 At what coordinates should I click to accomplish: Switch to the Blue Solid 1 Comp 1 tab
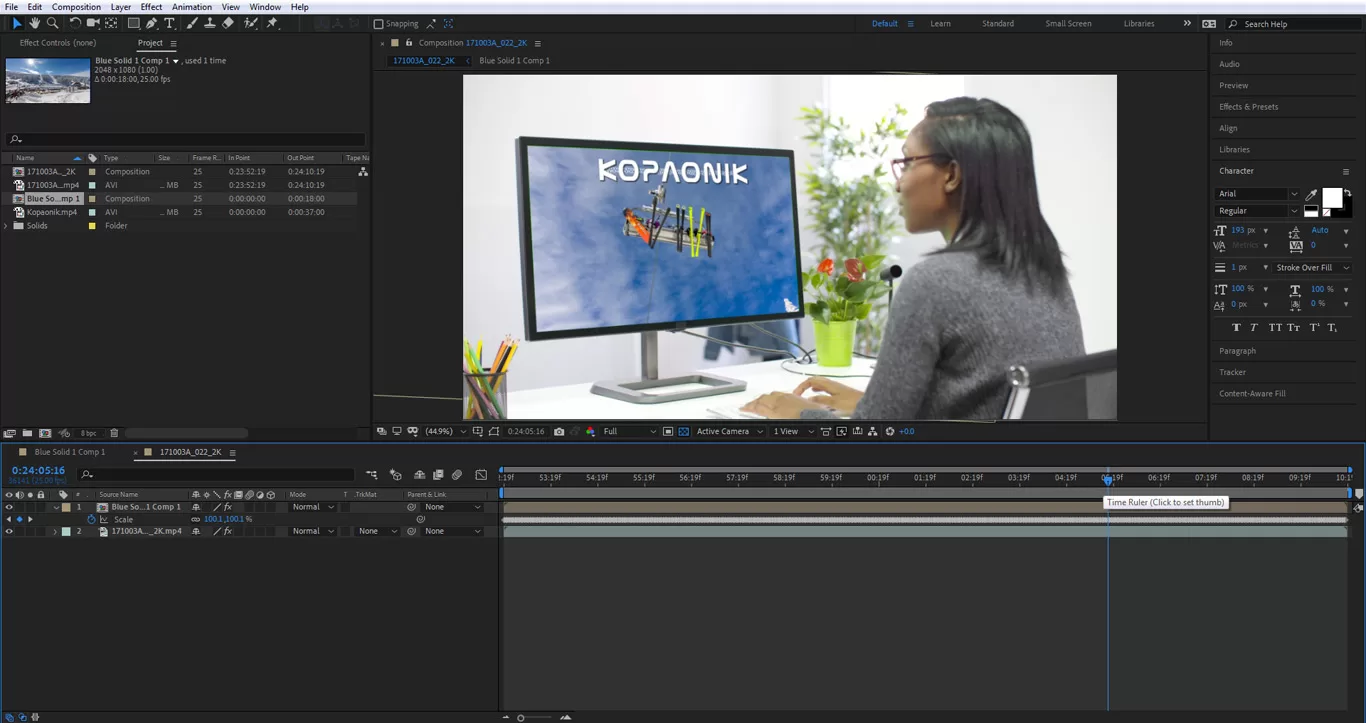pos(68,452)
